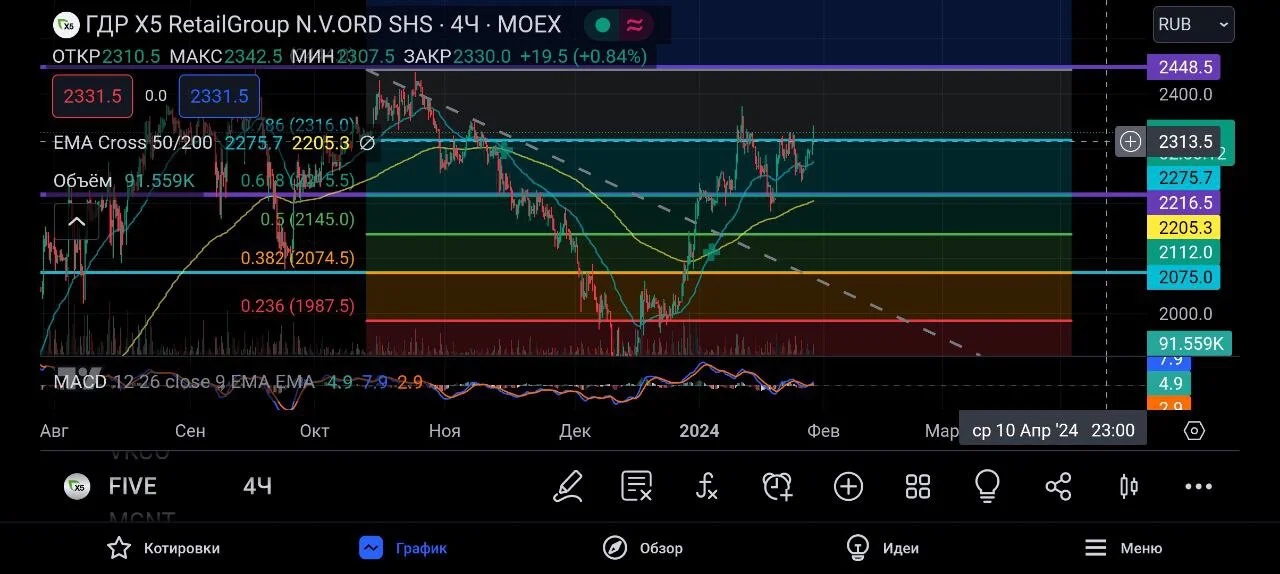Create an alert with the alarm clock icon
The image size is (1280, 574).
(778, 486)
